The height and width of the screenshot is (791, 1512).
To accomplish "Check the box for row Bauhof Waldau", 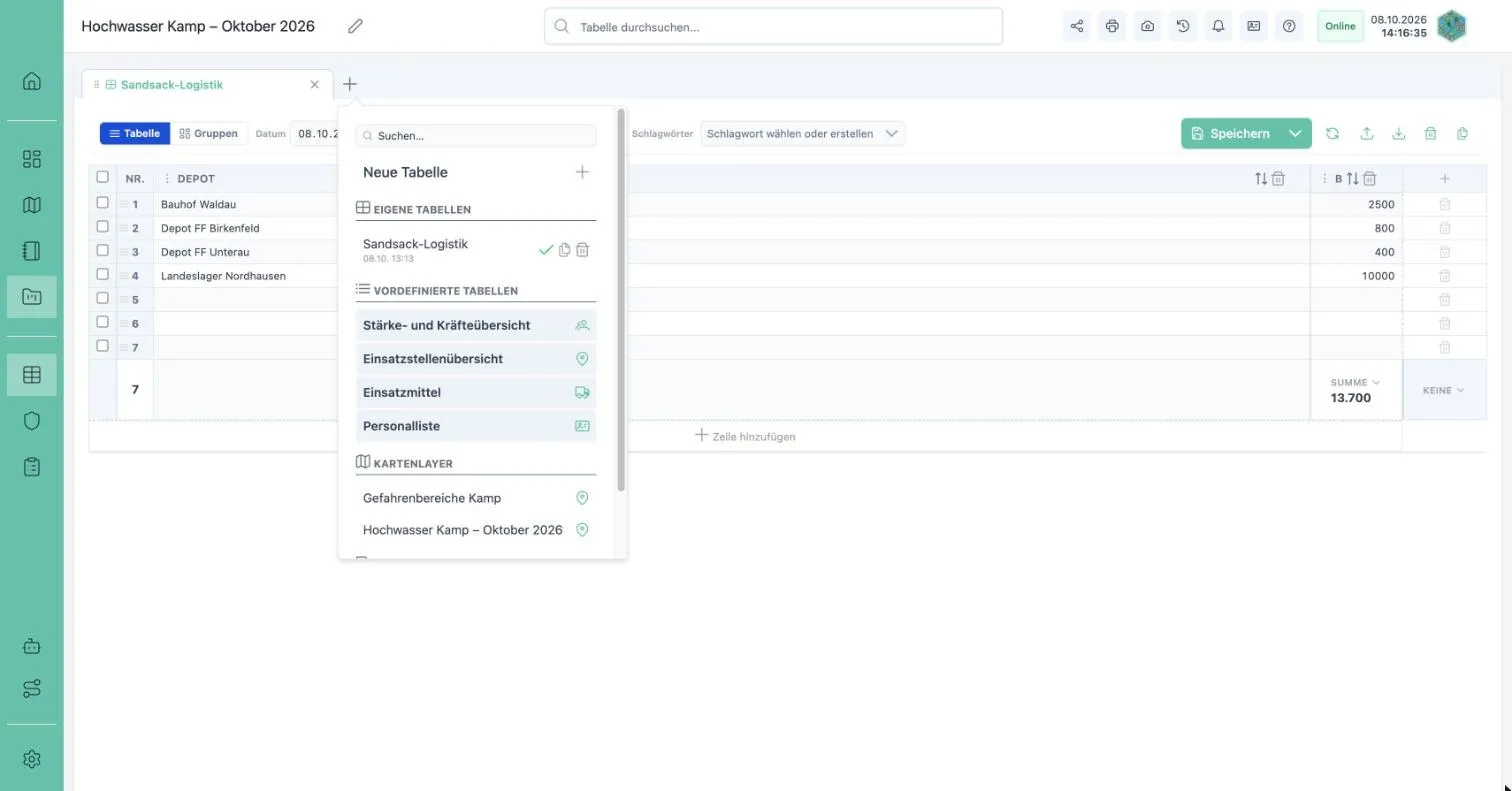I will 102,203.
